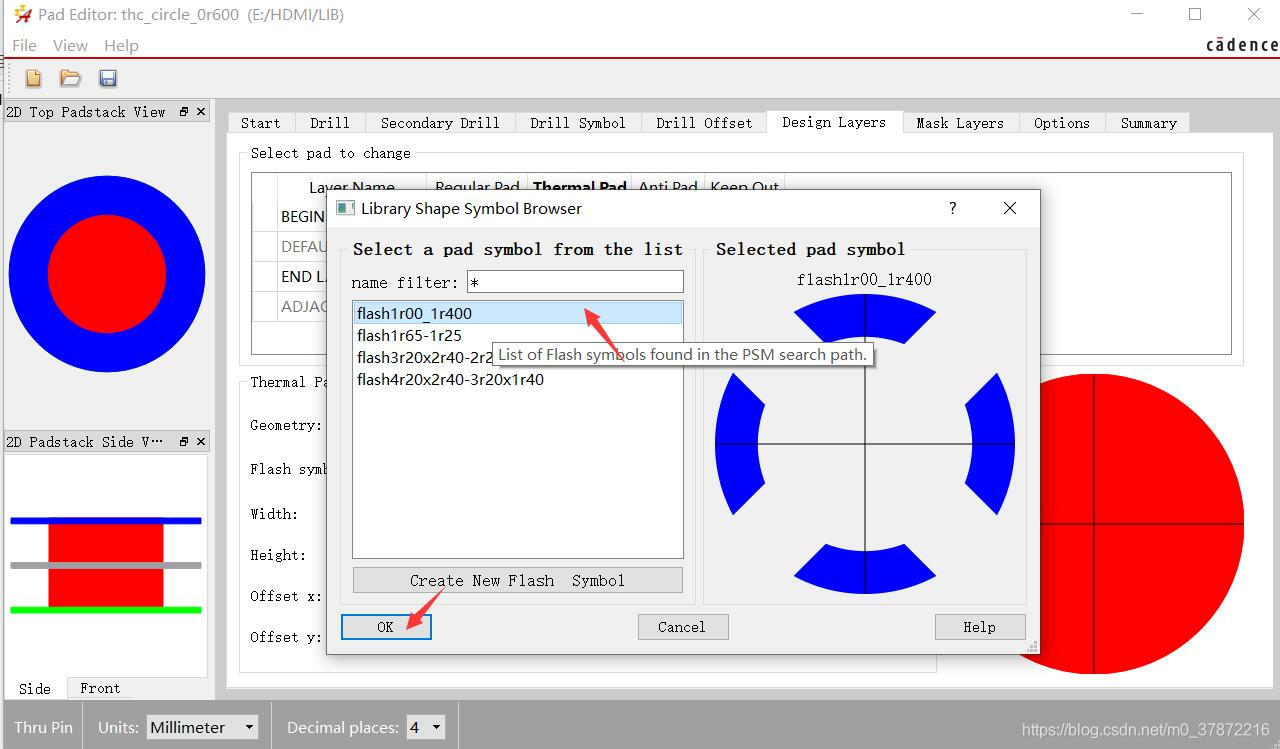Open the File menu
Screen dimensions: 1280x749
coord(24,45)
